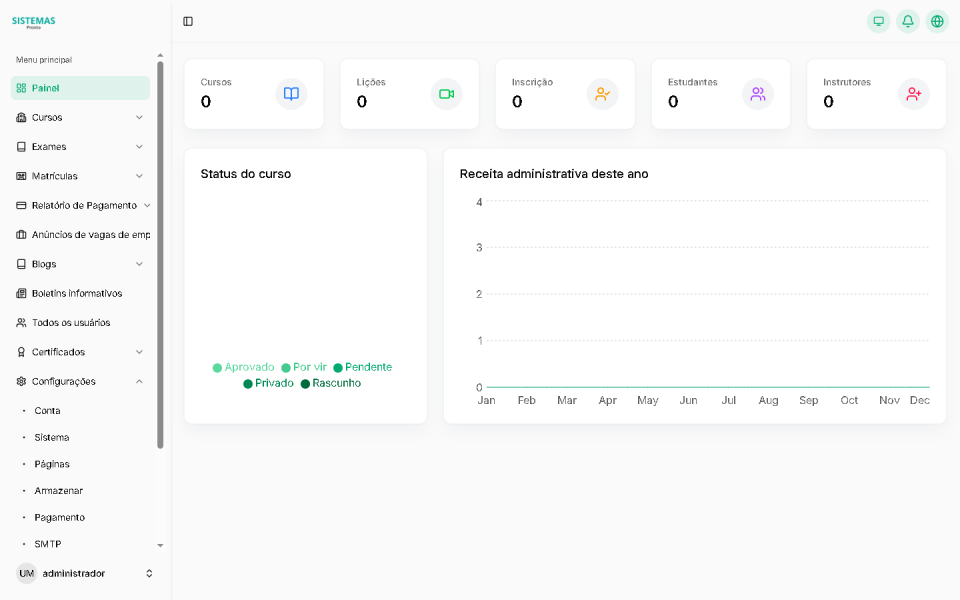The image size is (960, 600).
Task: Select Todos os usuários in the sidebar
Action: pos(80,322)
